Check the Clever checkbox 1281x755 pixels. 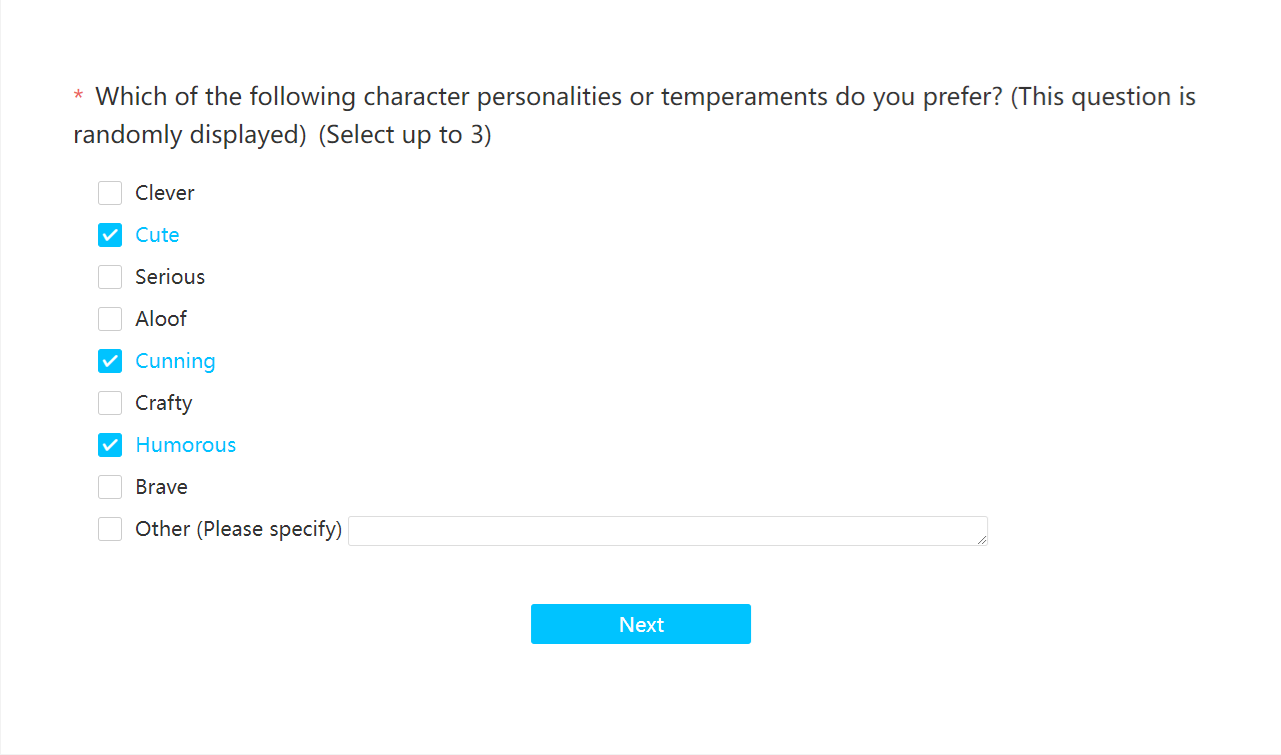tap(110, 193)
